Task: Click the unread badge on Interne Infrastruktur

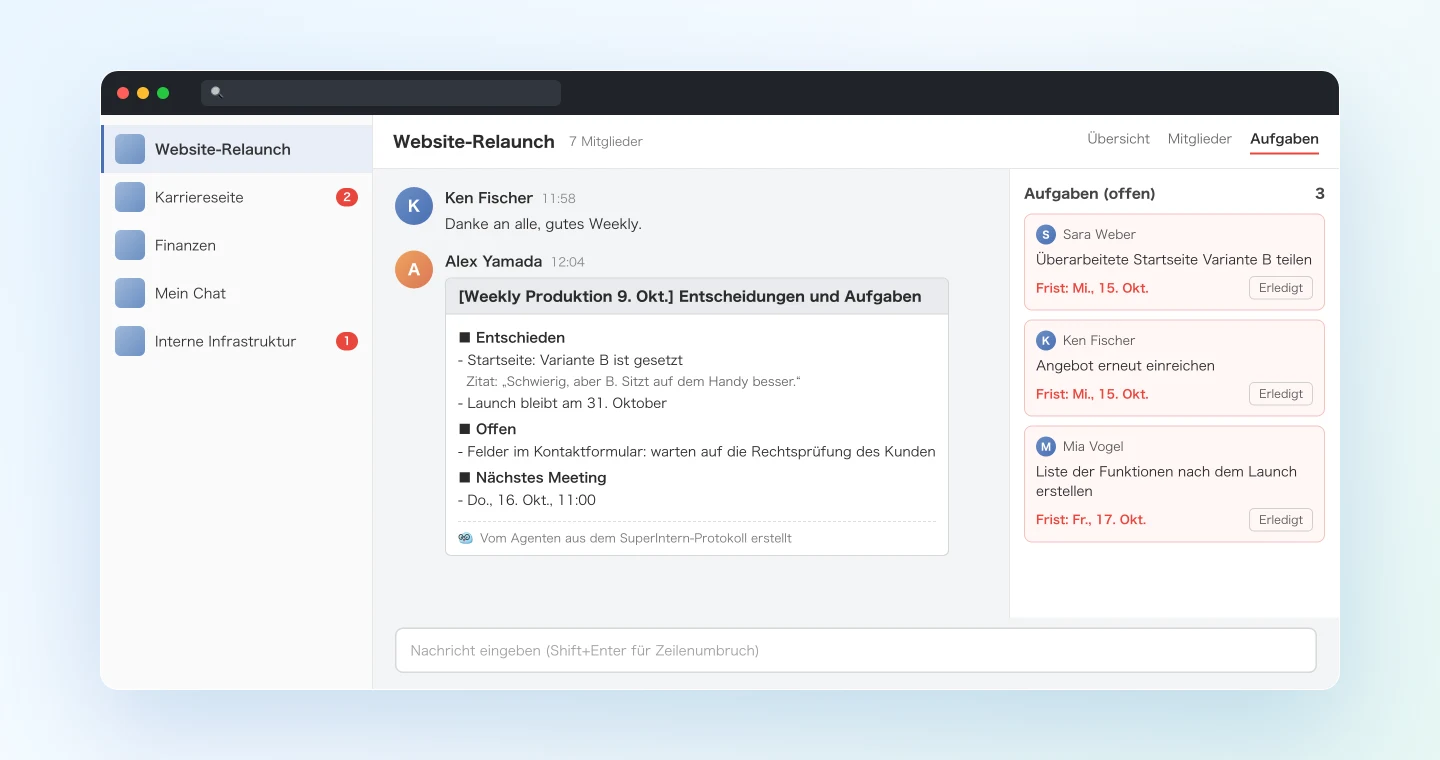Action: click(347, 341)
